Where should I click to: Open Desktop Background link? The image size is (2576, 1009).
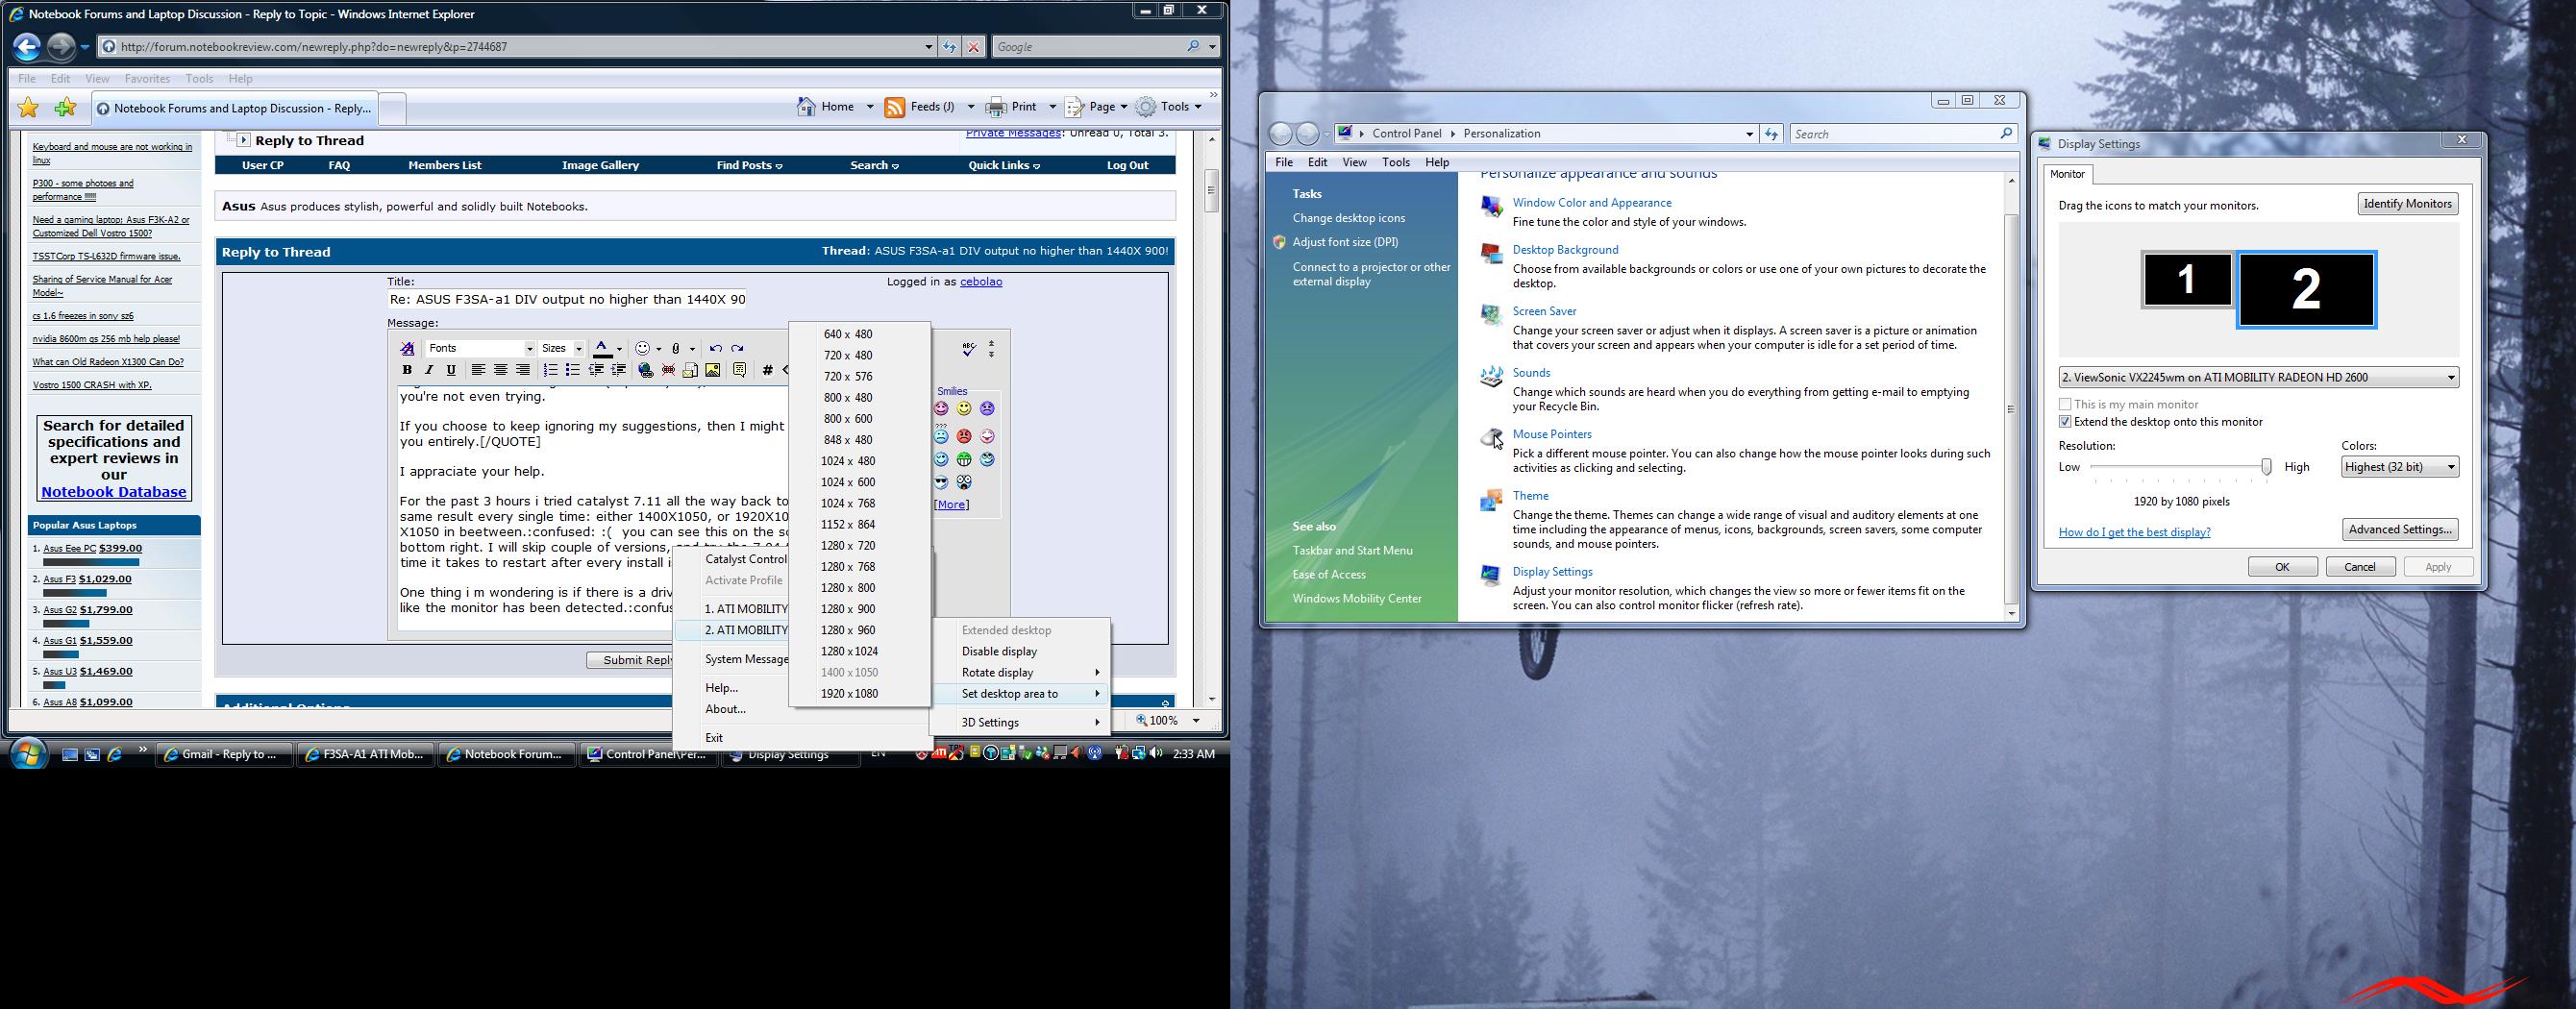click(1565, 250)
